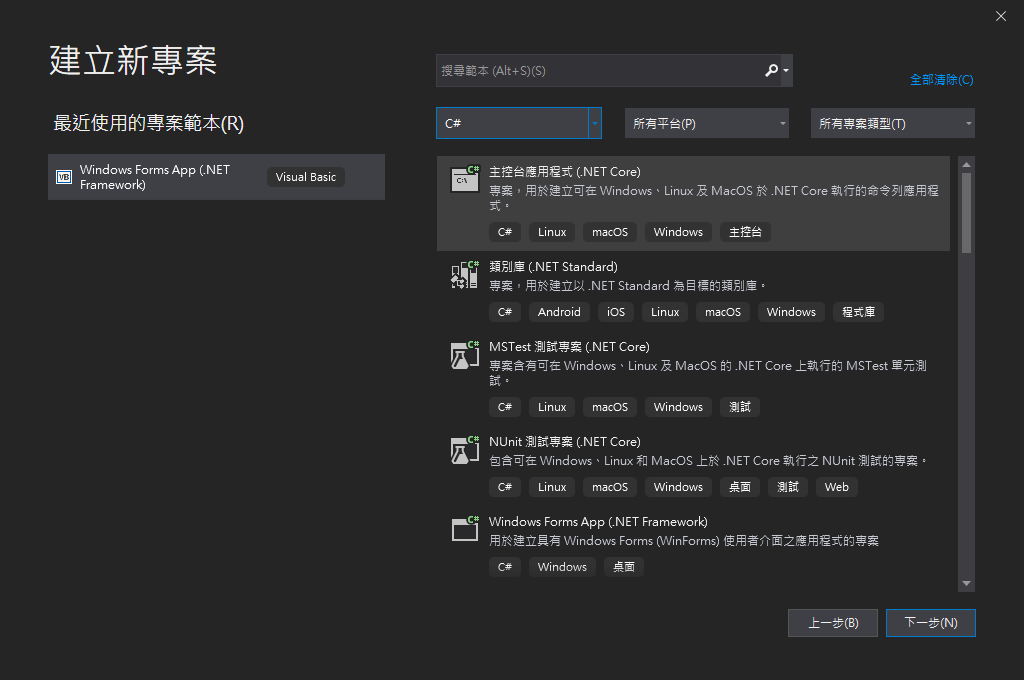Click the Android tag on class library
The height and width of the screenshot is (680, 1024).
559,312
